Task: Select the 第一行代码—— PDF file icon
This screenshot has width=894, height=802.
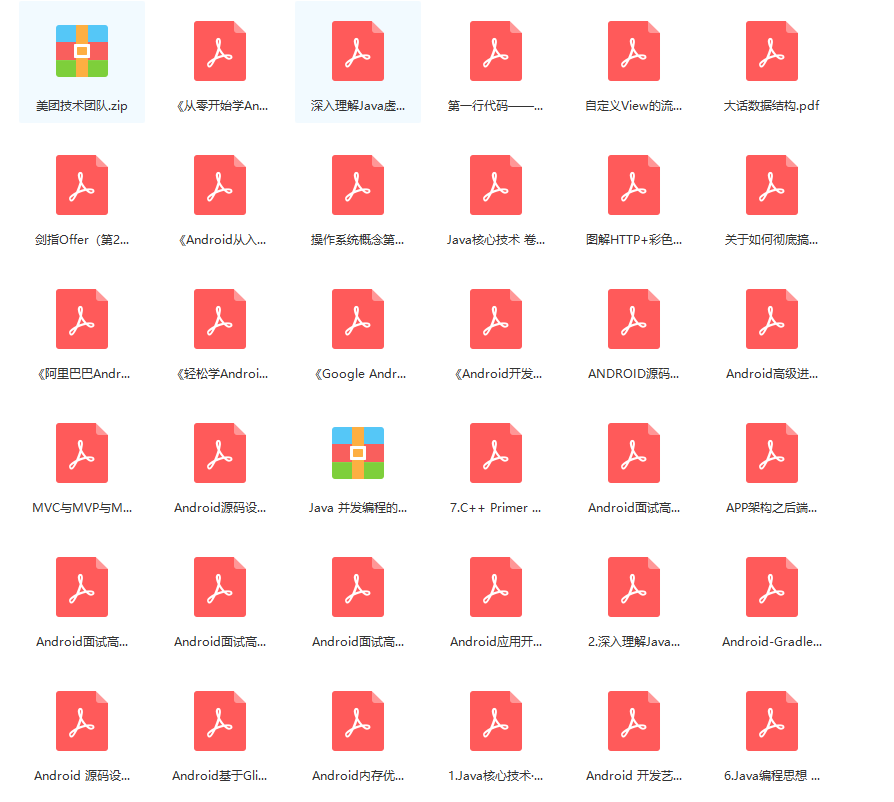Action: [495, 51]
